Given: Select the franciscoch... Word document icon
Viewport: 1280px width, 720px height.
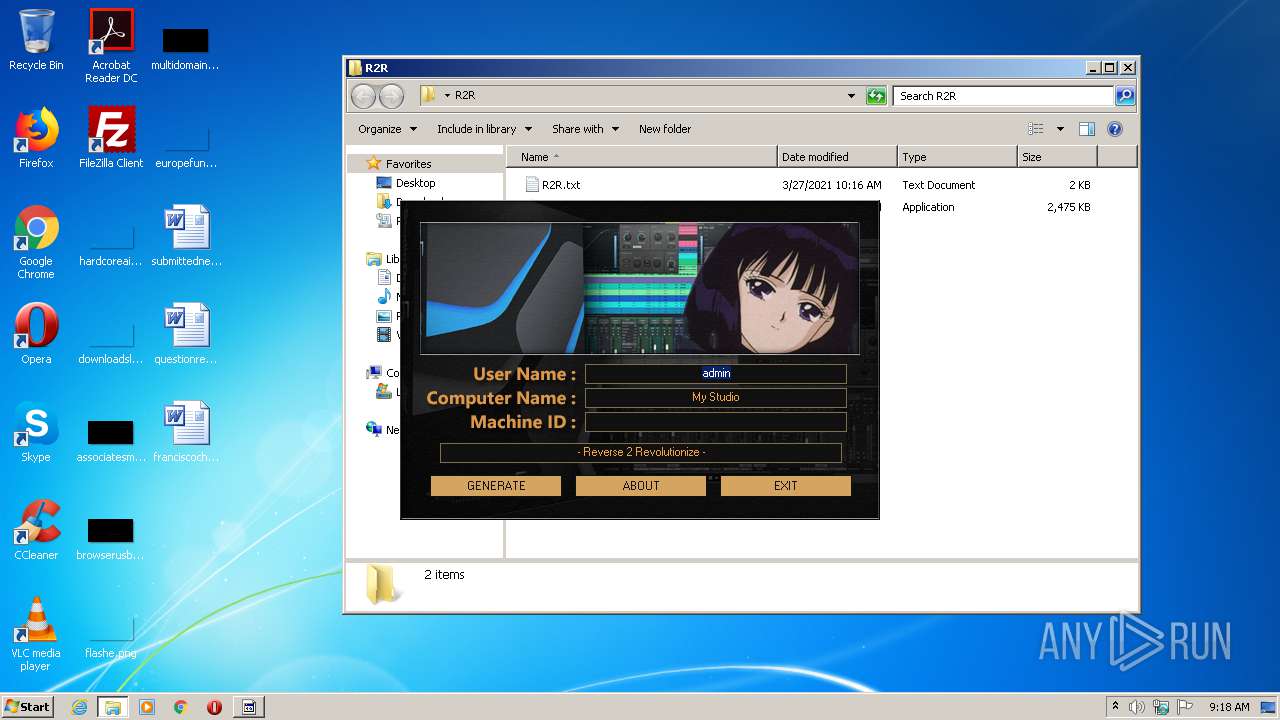Looking at the screenshot, I should tap(186, 432).
